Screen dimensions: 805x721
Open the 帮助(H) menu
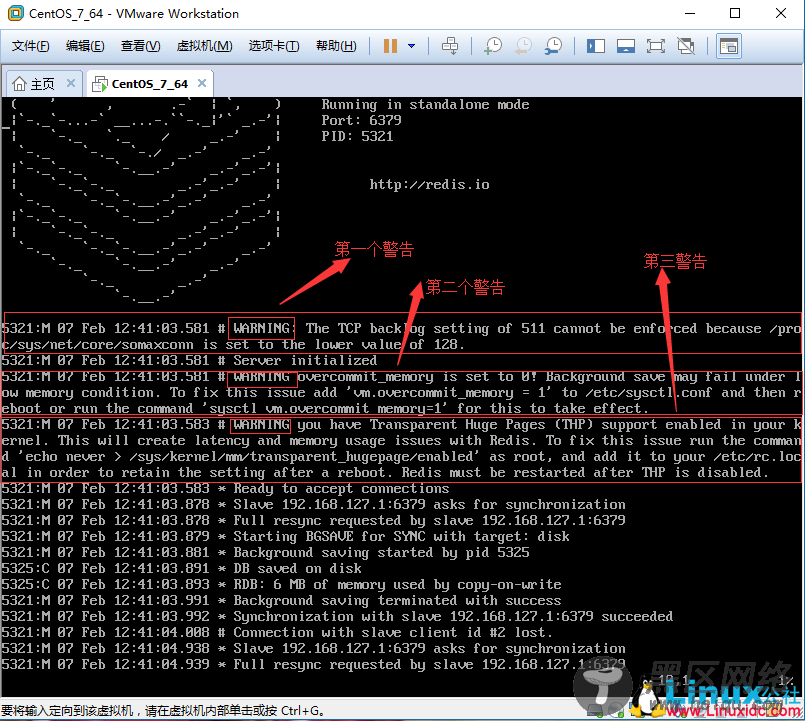pyautogui.click(x=336, y=46)
